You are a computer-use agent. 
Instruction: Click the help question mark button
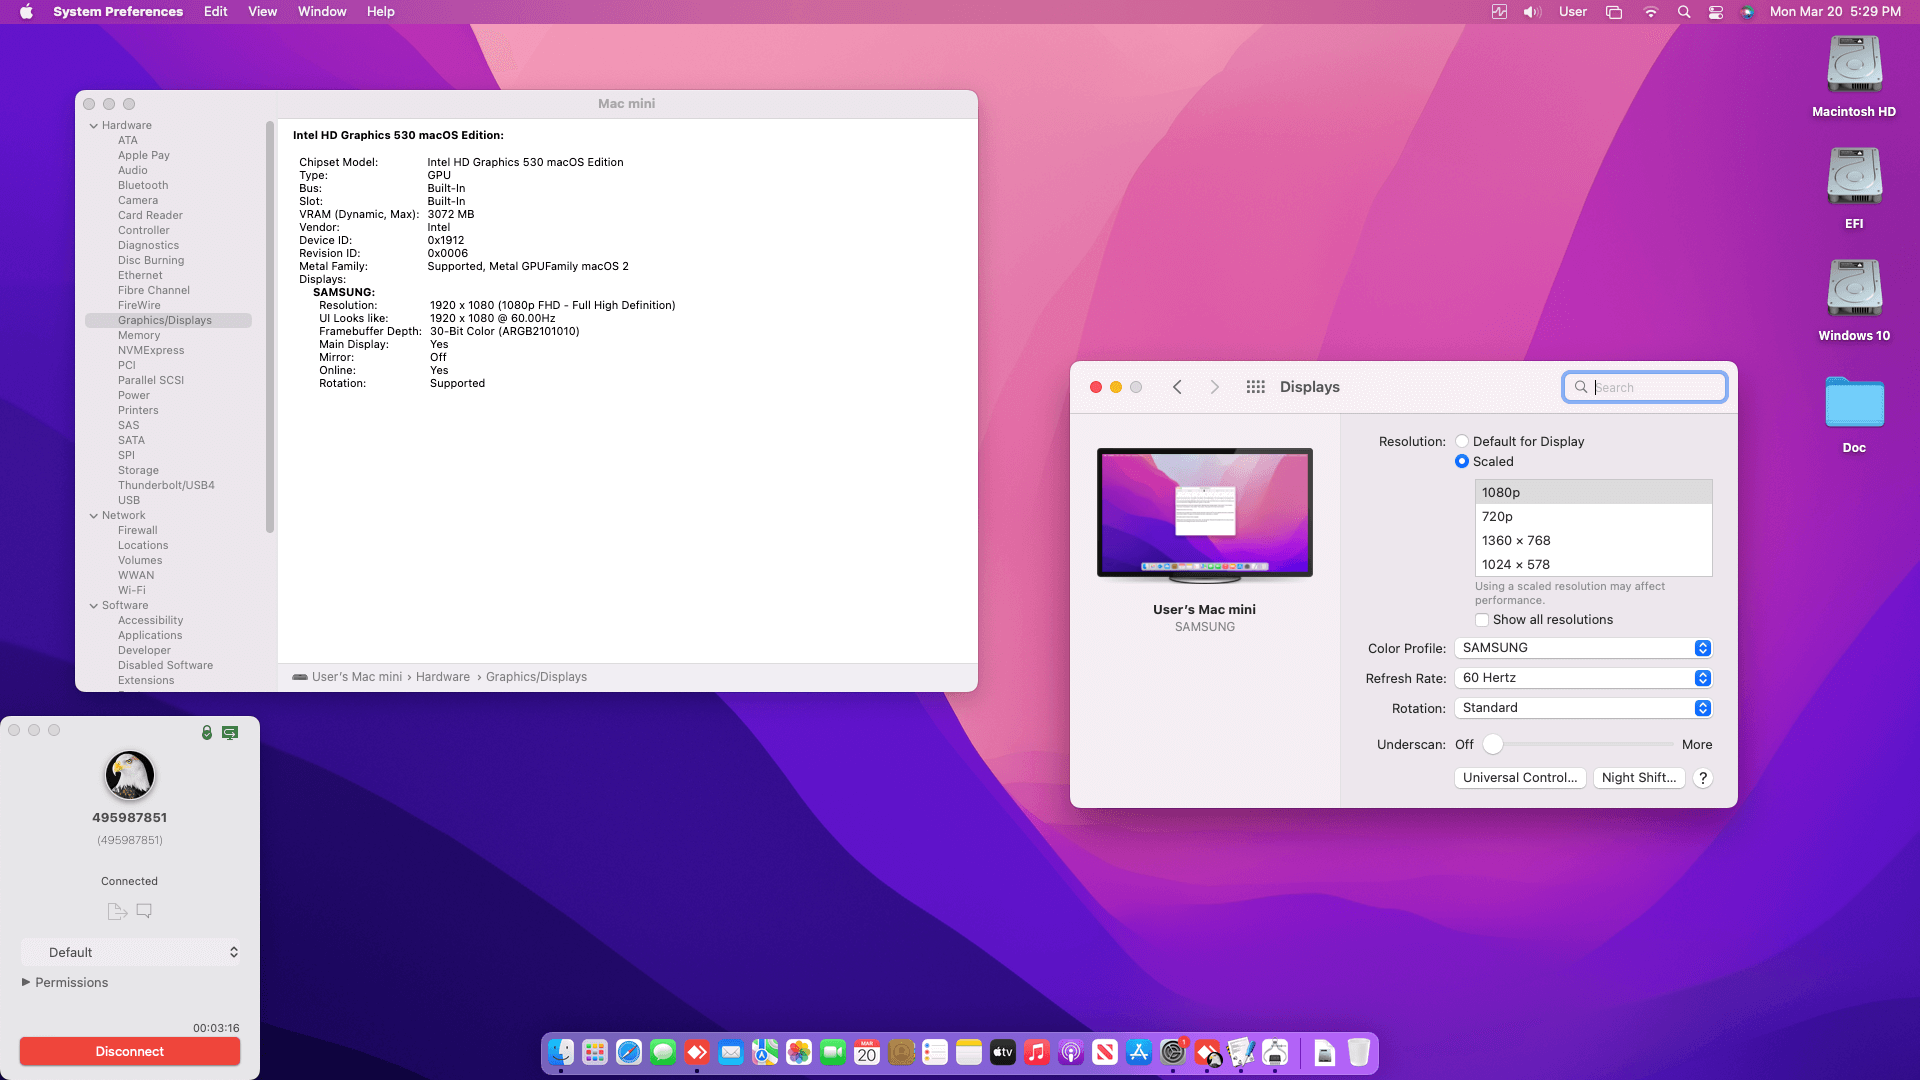click(x=1703, y=778)
